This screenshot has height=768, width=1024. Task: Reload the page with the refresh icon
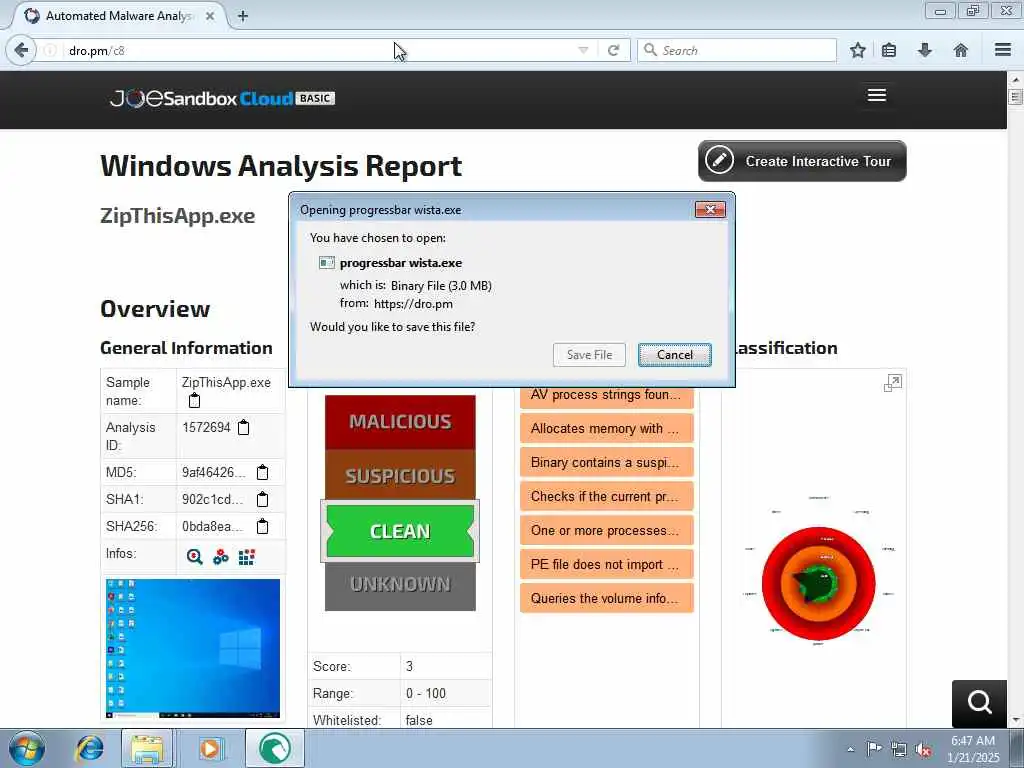click(x=613, y=50)
